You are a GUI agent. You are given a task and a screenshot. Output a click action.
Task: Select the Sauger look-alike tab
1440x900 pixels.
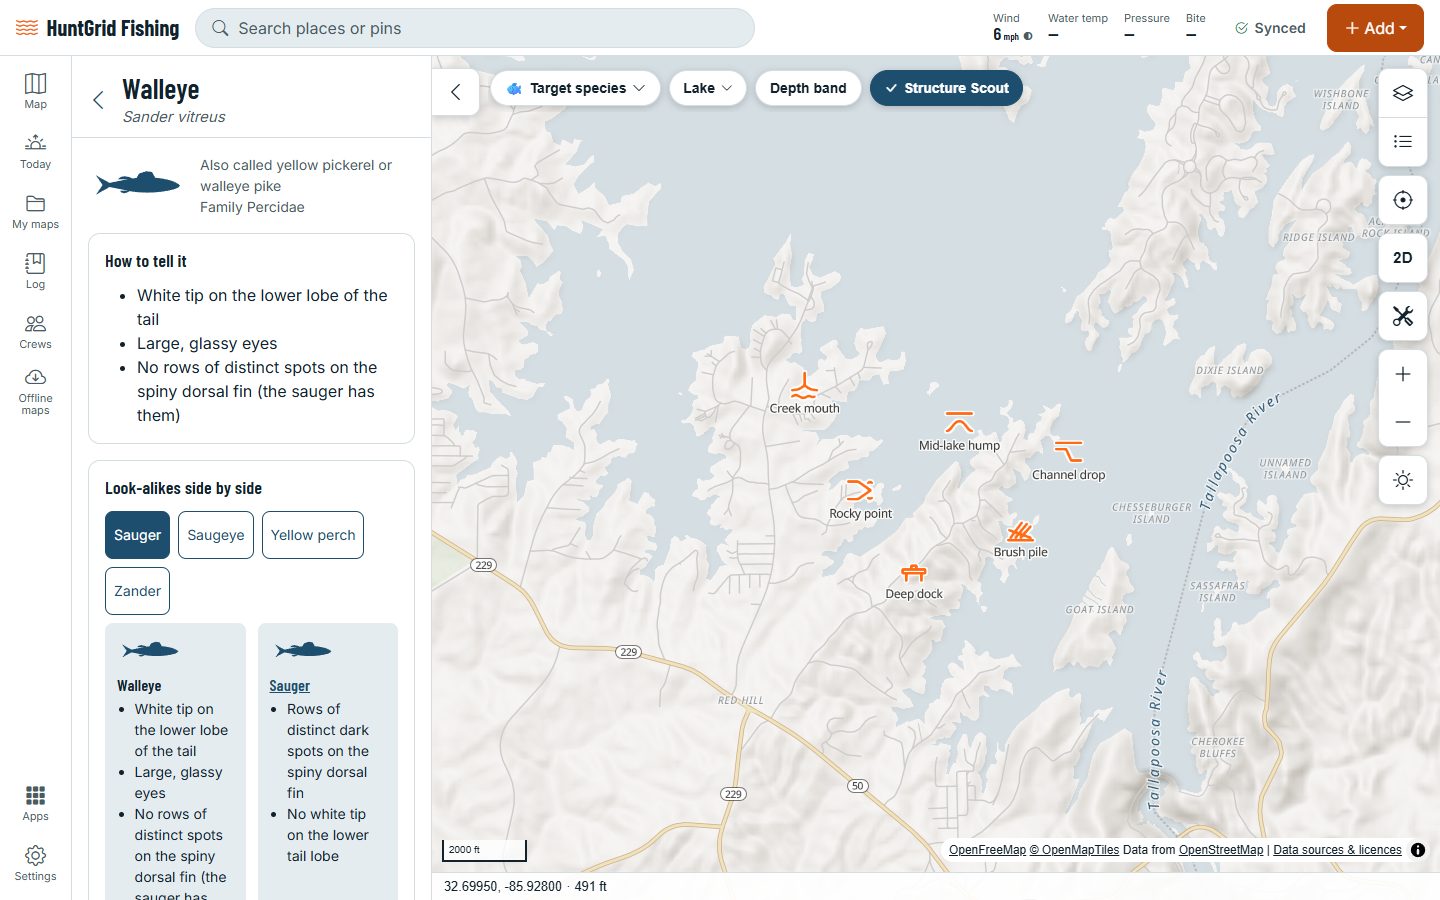[137, 535]
